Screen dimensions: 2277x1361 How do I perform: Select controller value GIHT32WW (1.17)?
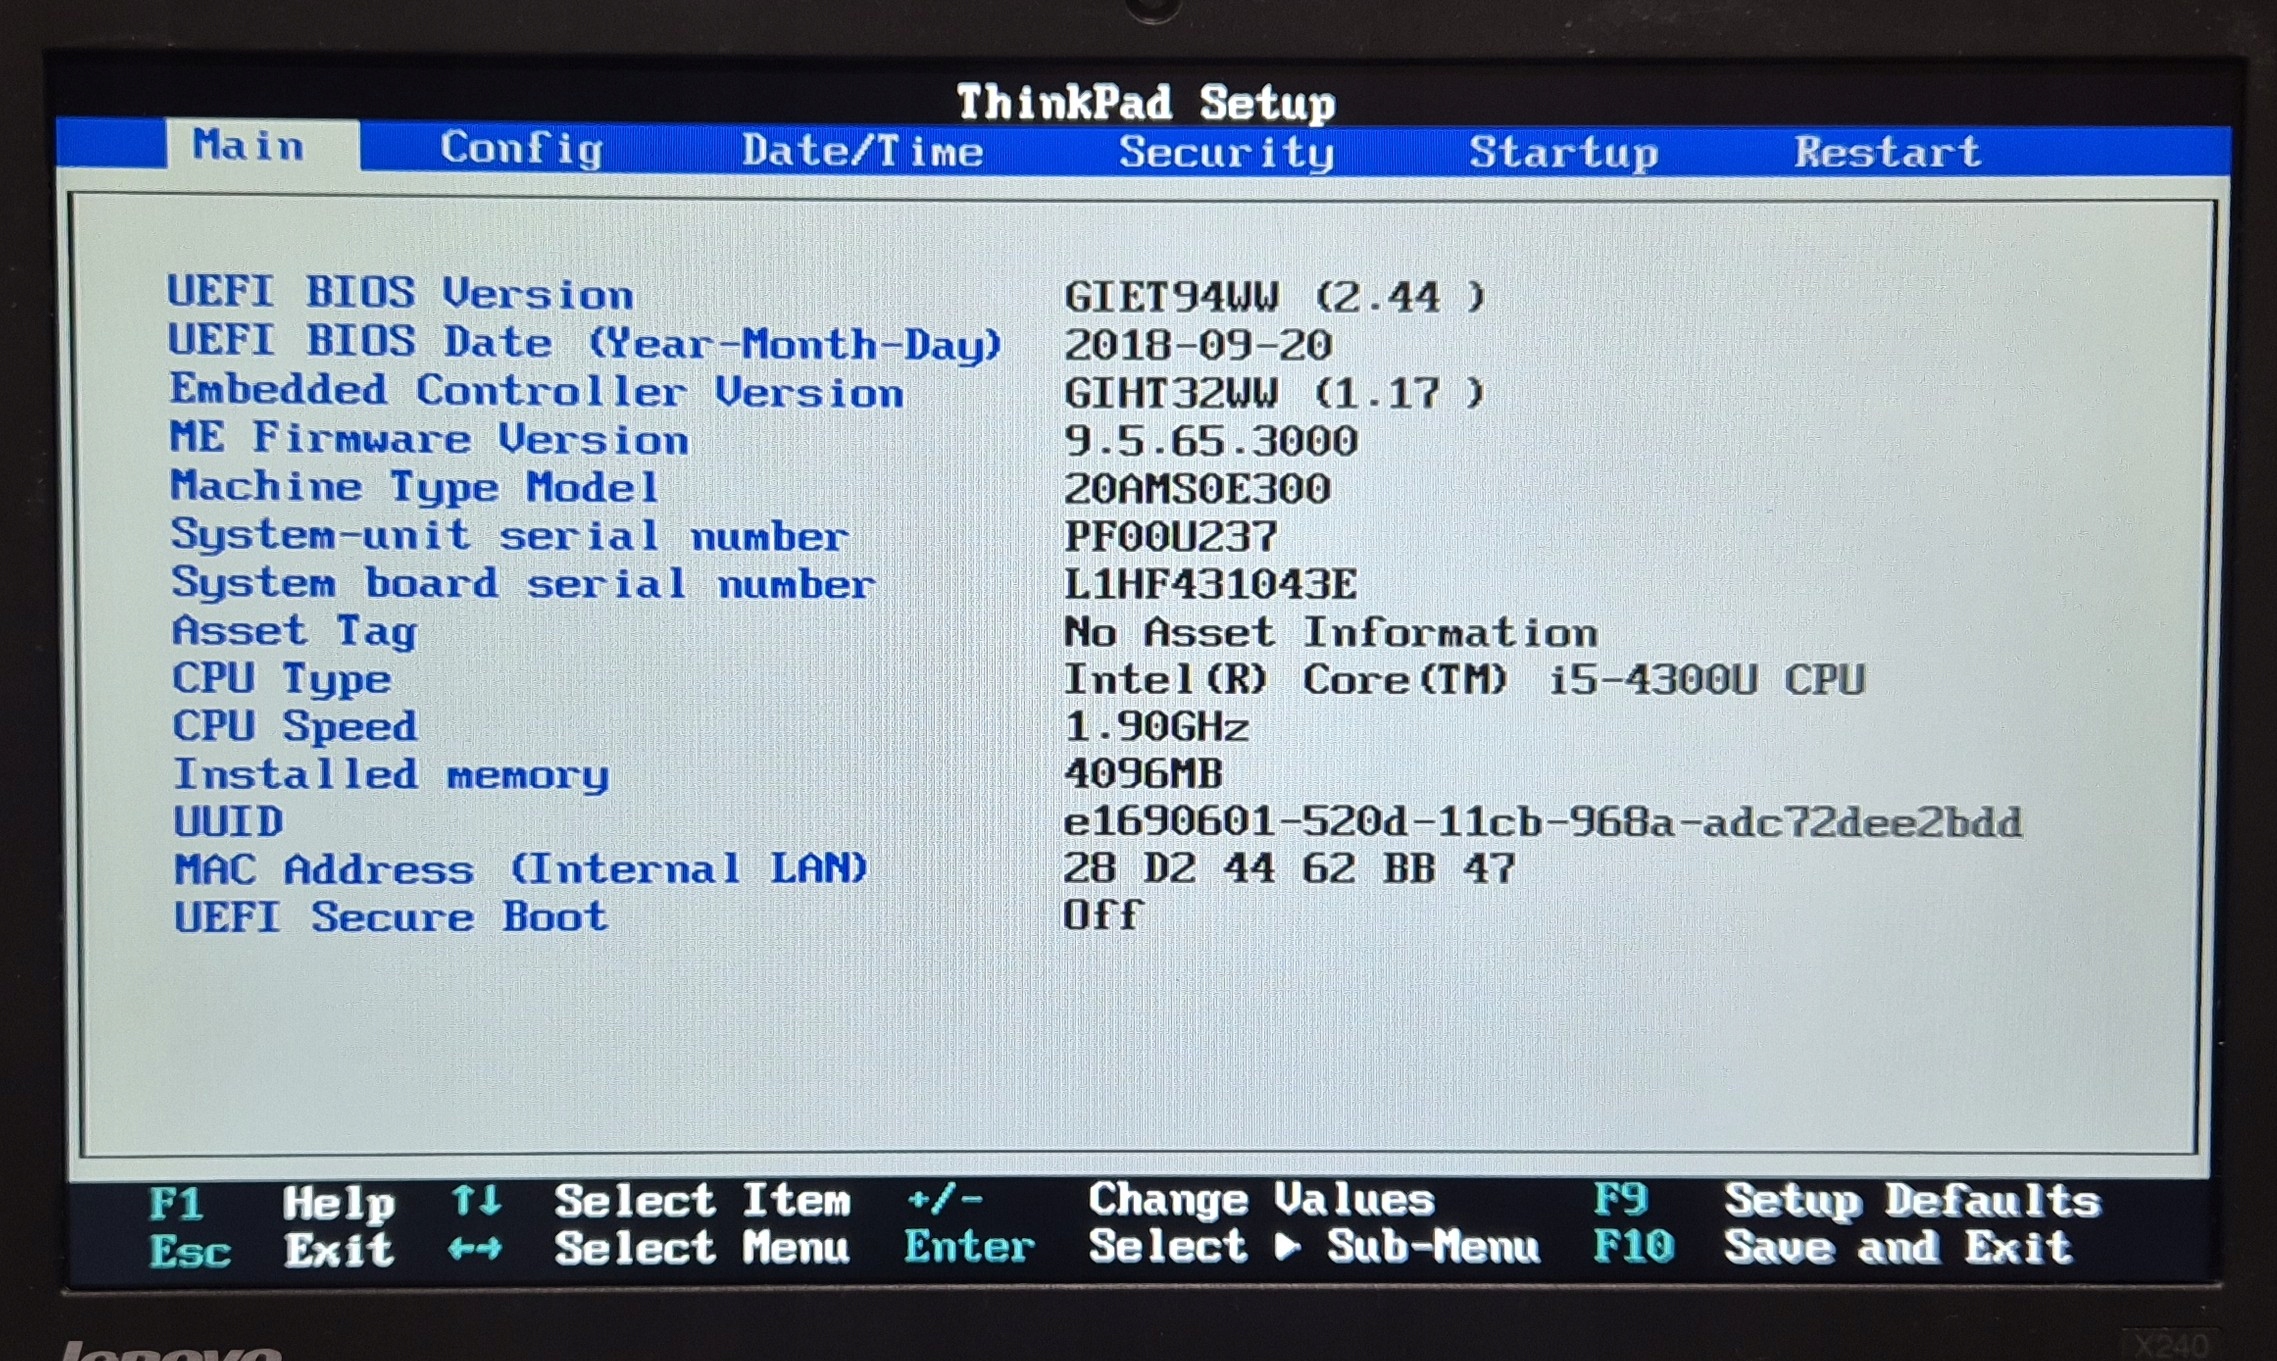[x=1274, y=393]
